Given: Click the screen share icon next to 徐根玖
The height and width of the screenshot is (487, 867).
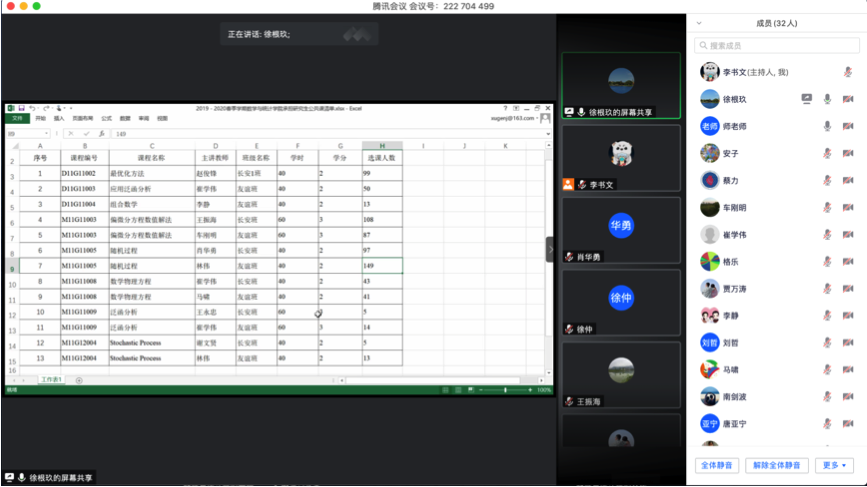Looking at the screenshot, I should 807,99.
